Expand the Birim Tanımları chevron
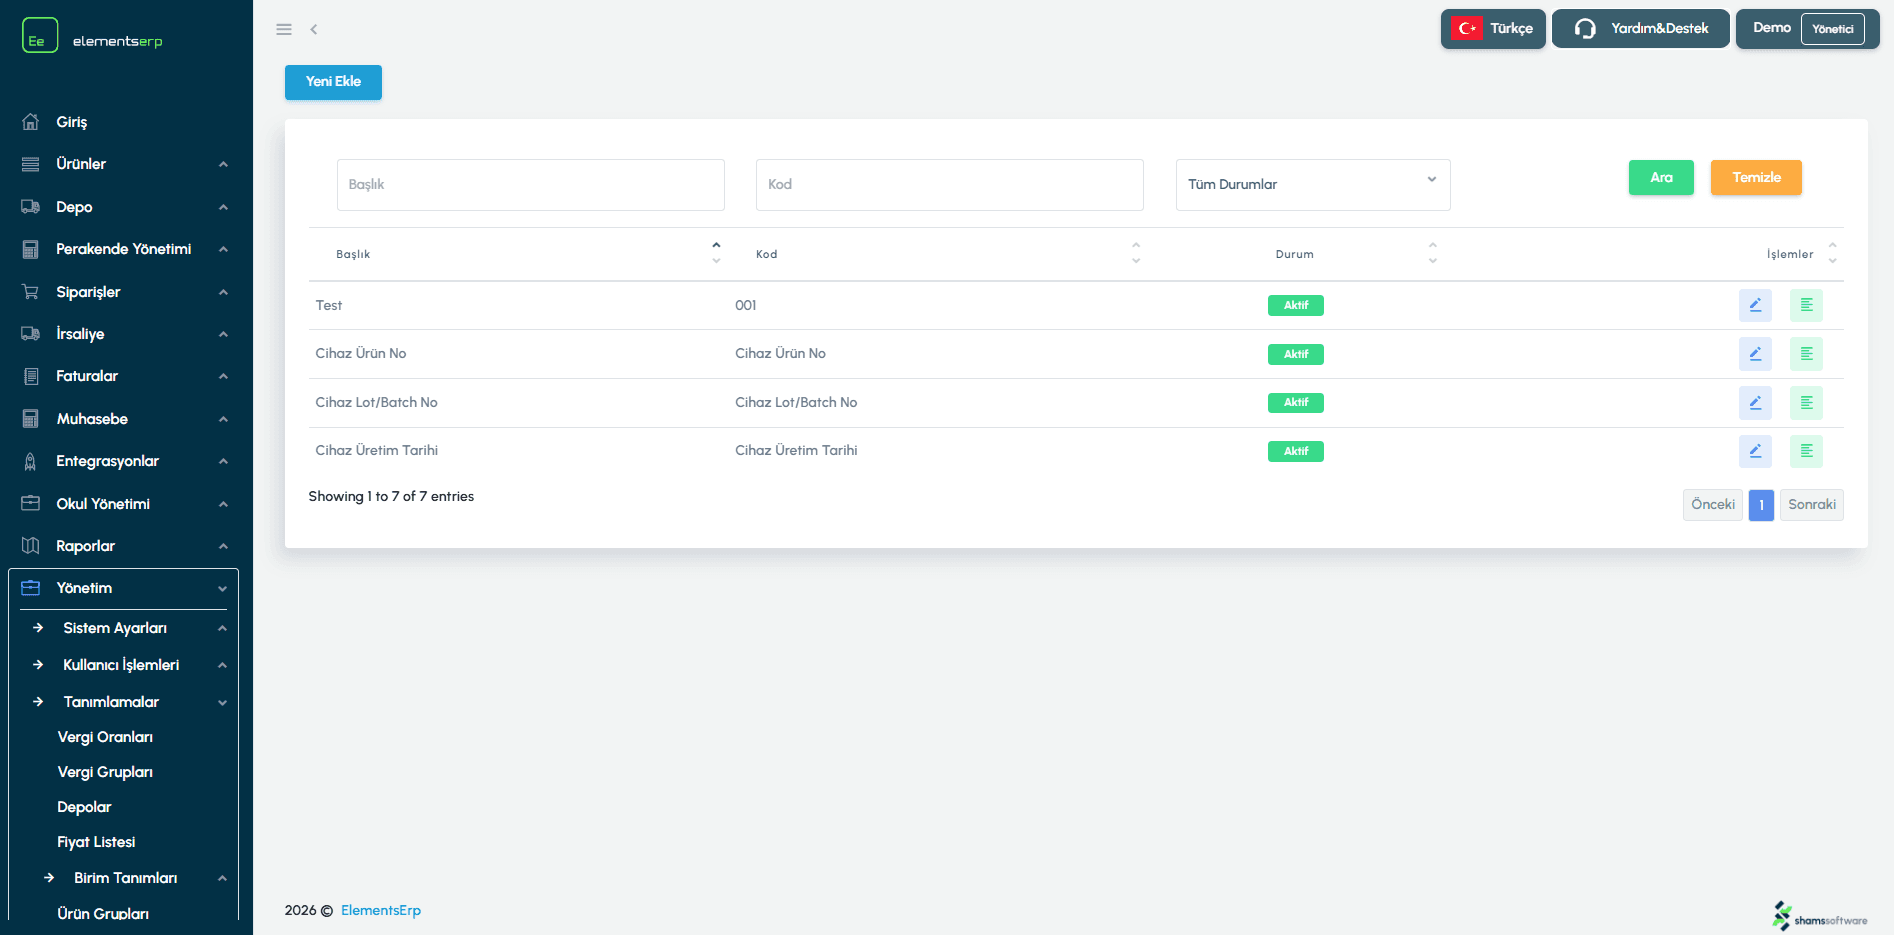This screenshot has height=935, width=1894. click(222, 878)
